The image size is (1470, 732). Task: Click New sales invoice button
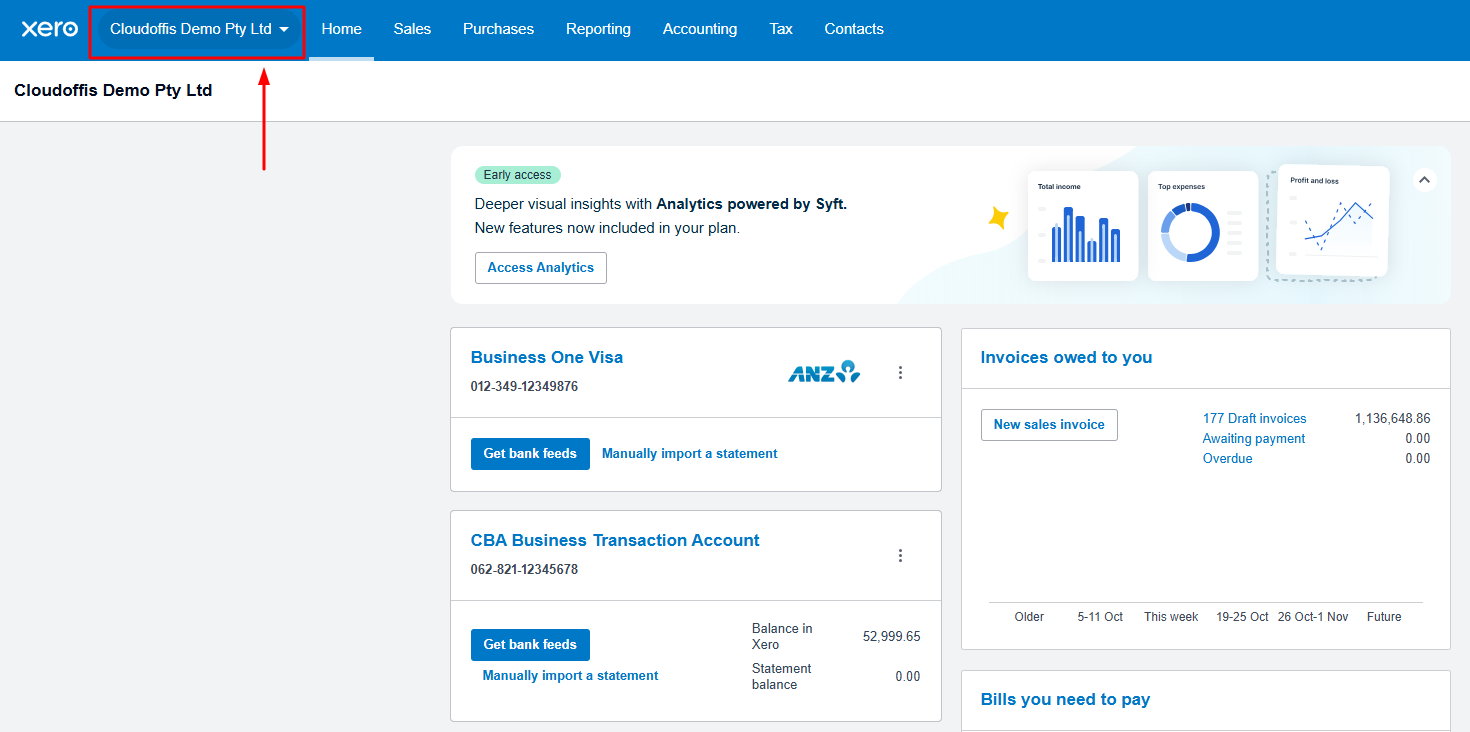(x=1049, y=425)
